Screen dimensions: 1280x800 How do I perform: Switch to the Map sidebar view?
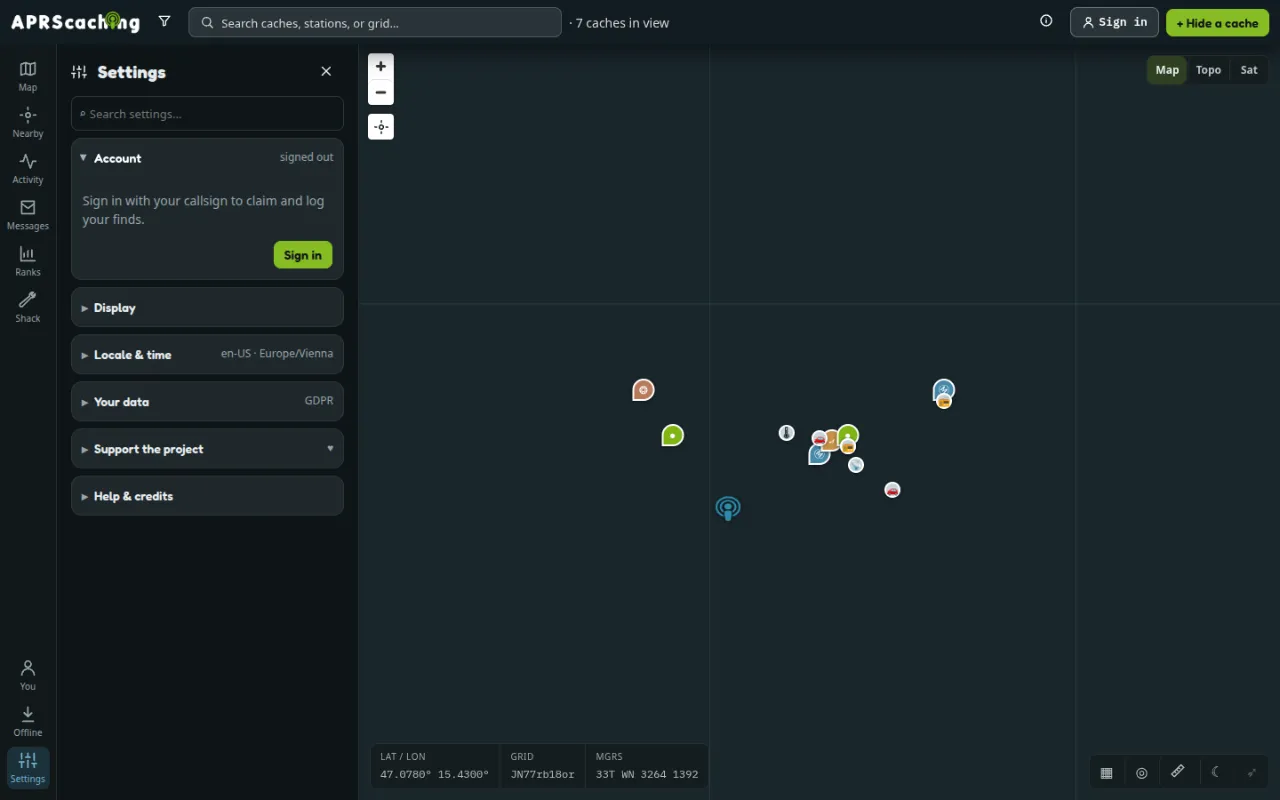click(28, 76)
